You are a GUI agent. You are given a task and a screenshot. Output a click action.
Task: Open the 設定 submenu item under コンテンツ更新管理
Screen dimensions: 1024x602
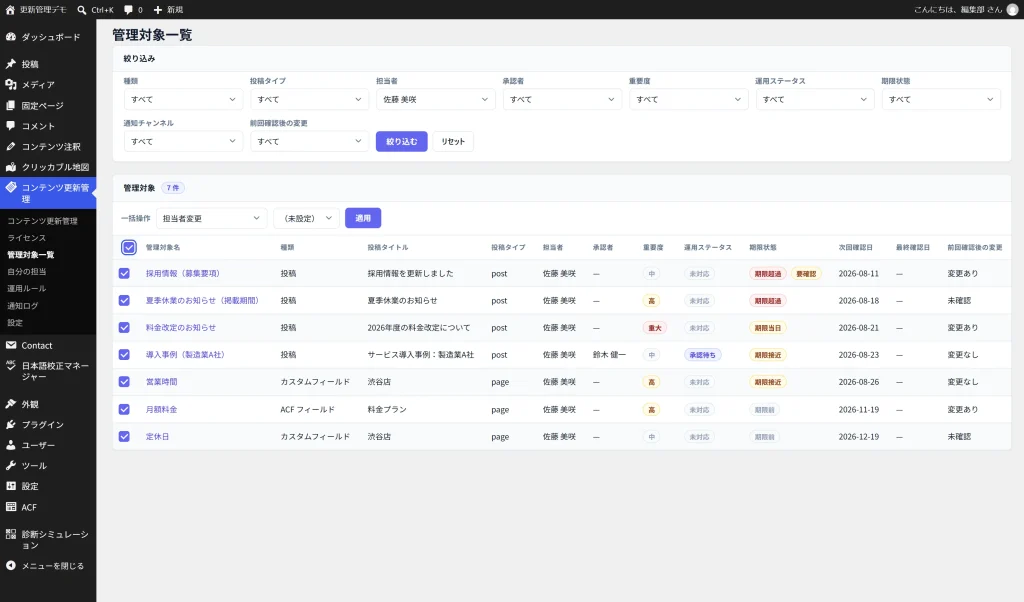click(15, 323)
